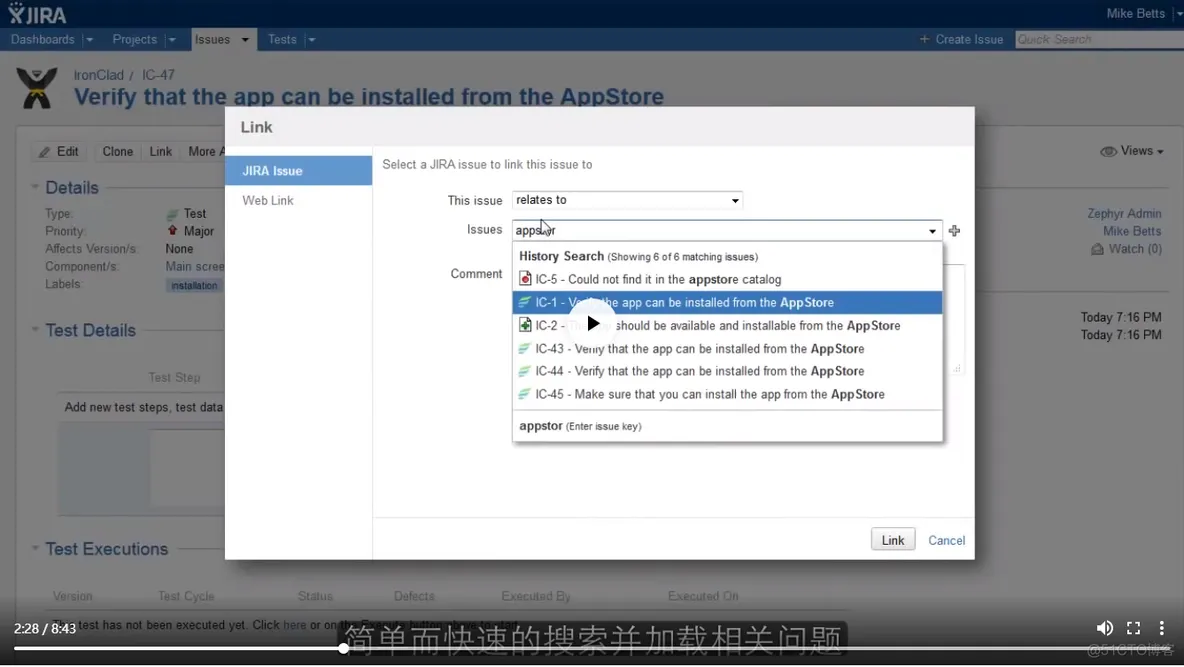Image resolution: width=1184 pixels, height=667 pixels.
Task: Select the JIRA Issue tab in dialog
Action: [298, 171]
